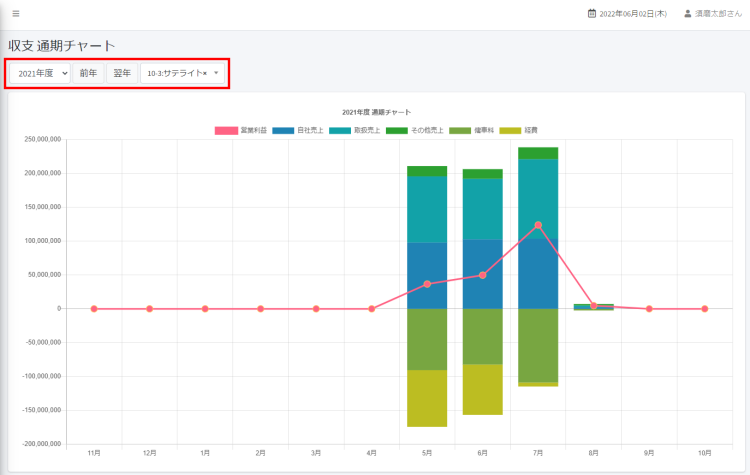Go to next year with 翌年
The image size is (750, 475).
[x=122, y=73]
